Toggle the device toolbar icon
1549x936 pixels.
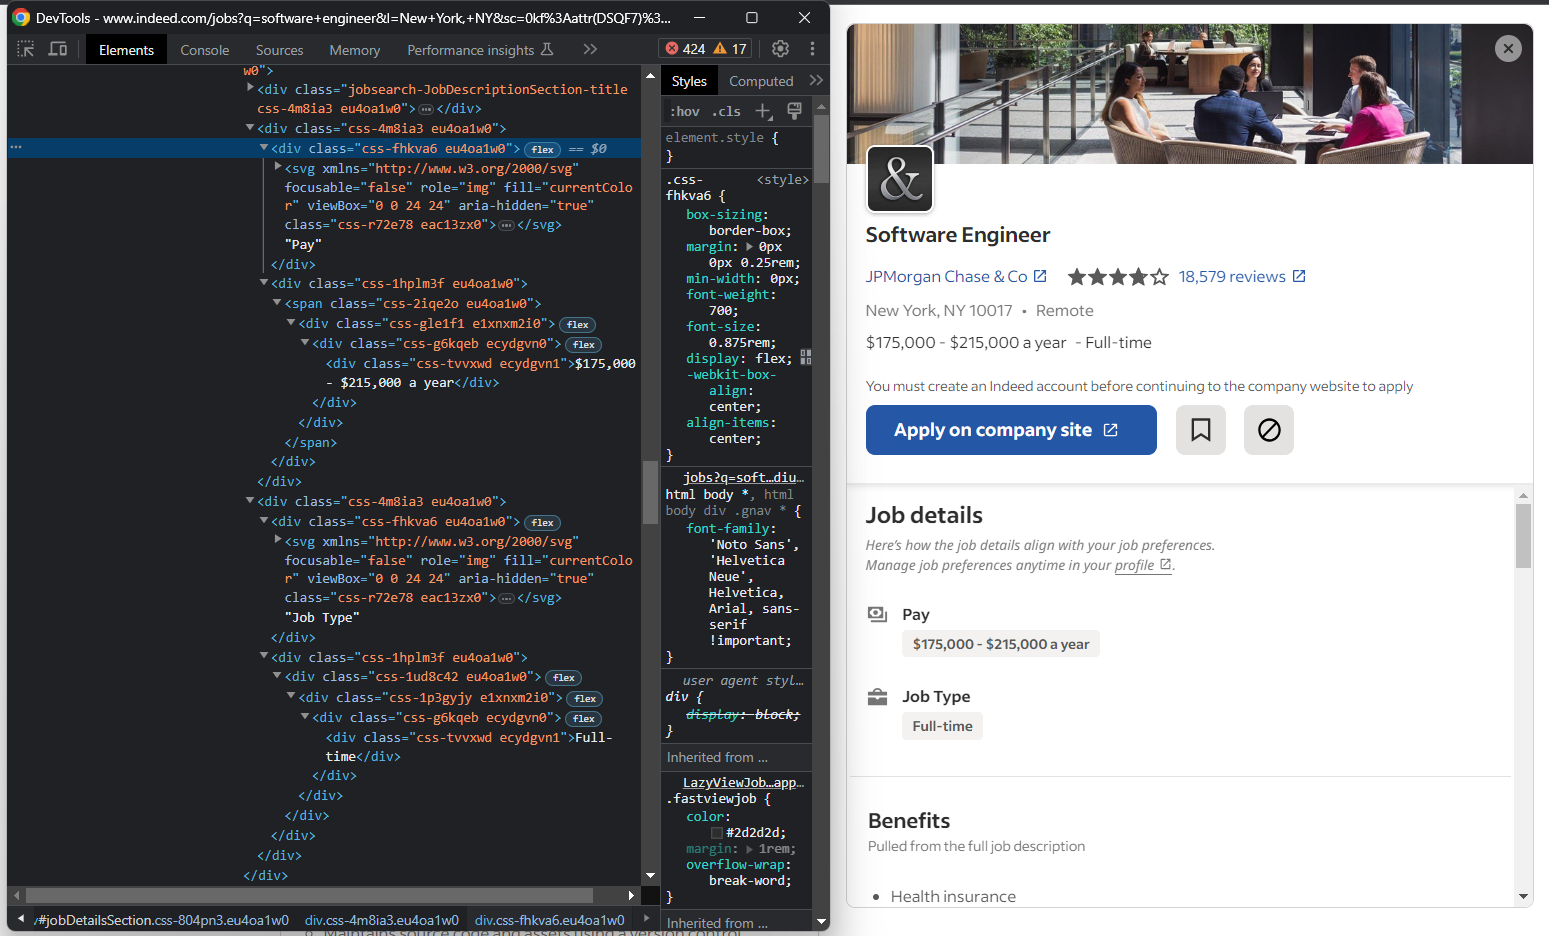tap(58, 49)
